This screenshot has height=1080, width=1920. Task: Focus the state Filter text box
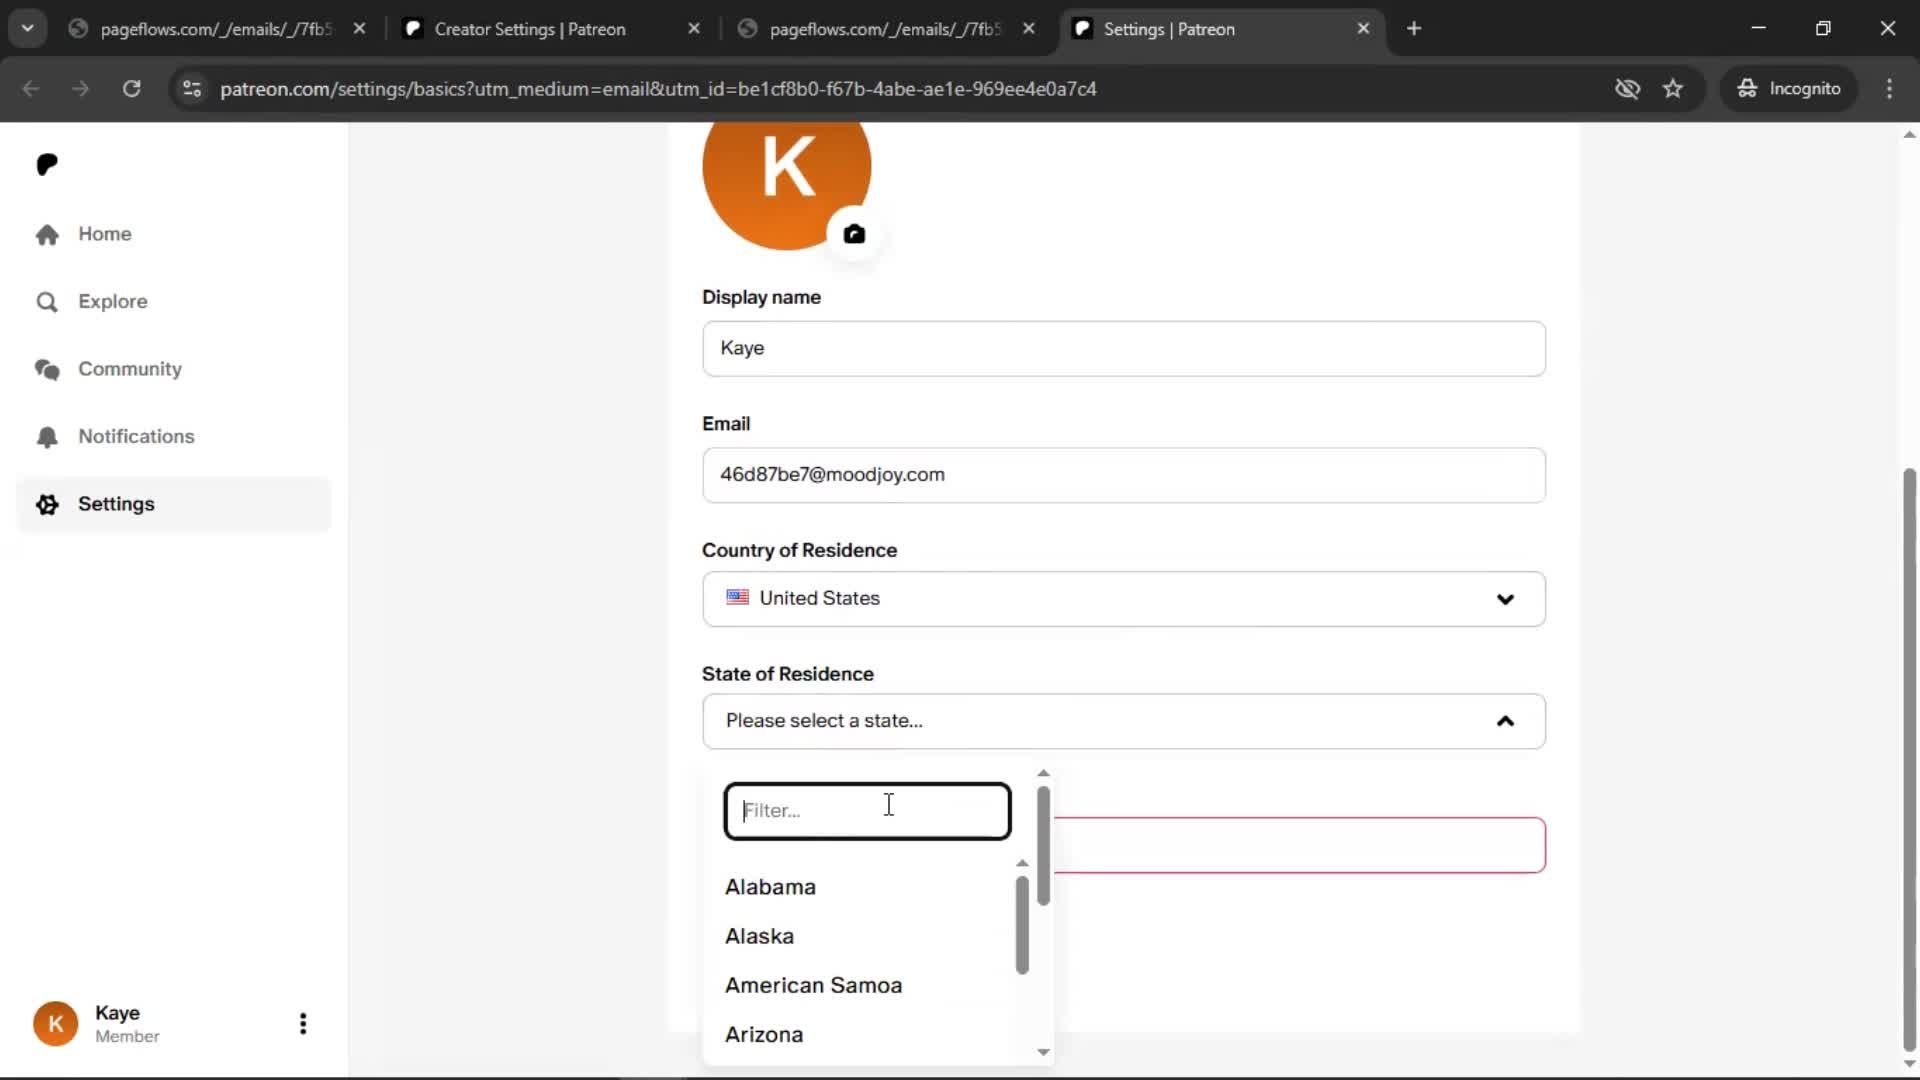click(x=867, y=811)
